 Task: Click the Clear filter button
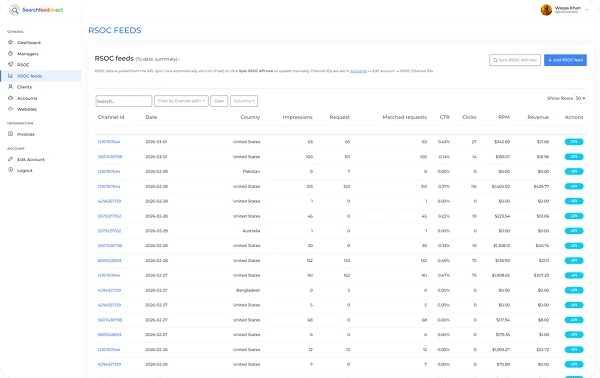pyautogui.click(x=219, y=101)
